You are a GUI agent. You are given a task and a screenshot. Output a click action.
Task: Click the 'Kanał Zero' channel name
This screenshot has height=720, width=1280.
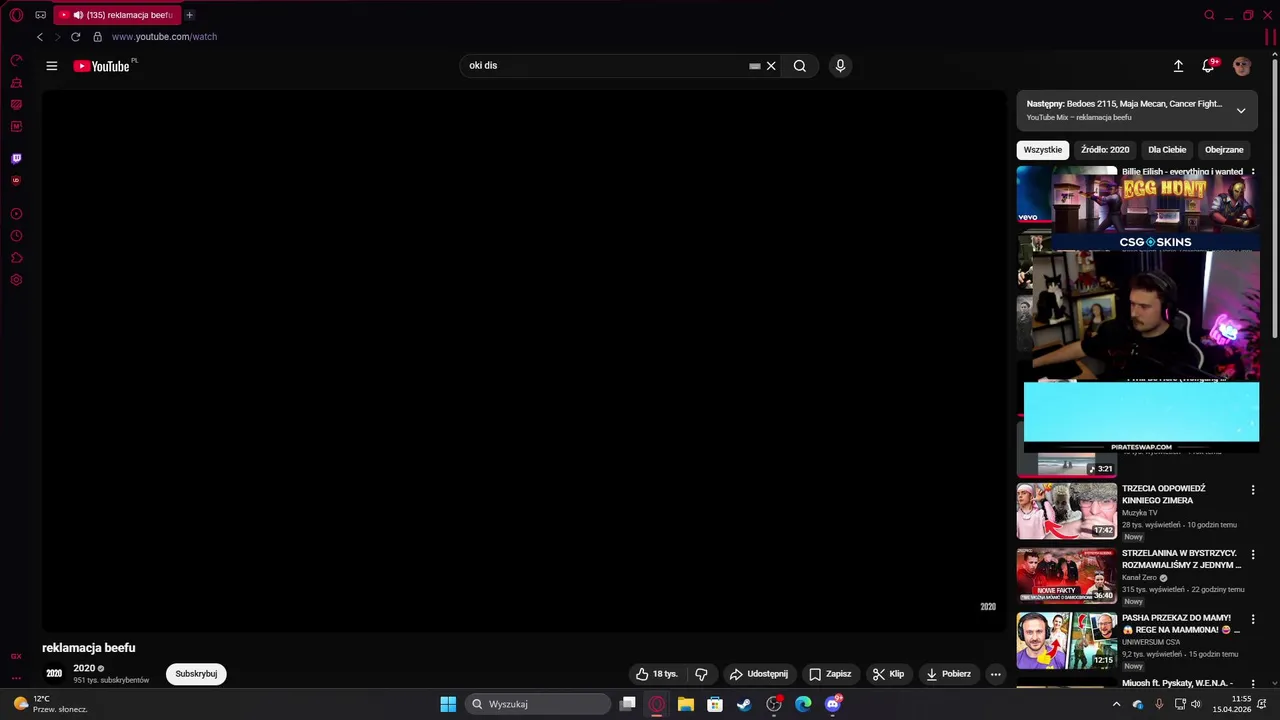pos(1139,578)
